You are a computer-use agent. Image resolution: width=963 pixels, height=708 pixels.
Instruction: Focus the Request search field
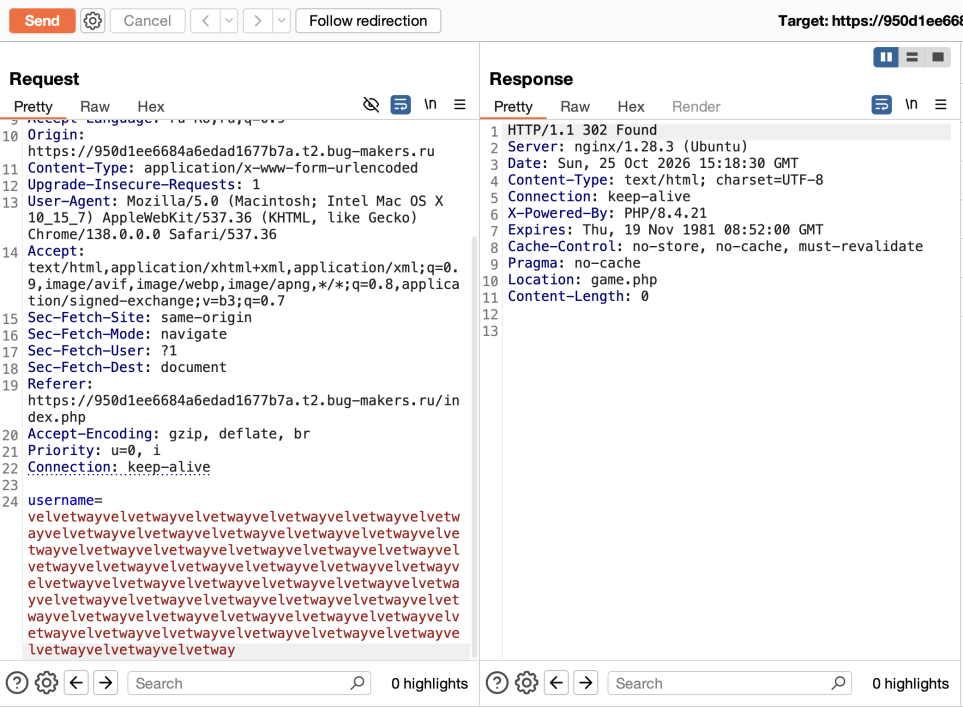point(249,683)
